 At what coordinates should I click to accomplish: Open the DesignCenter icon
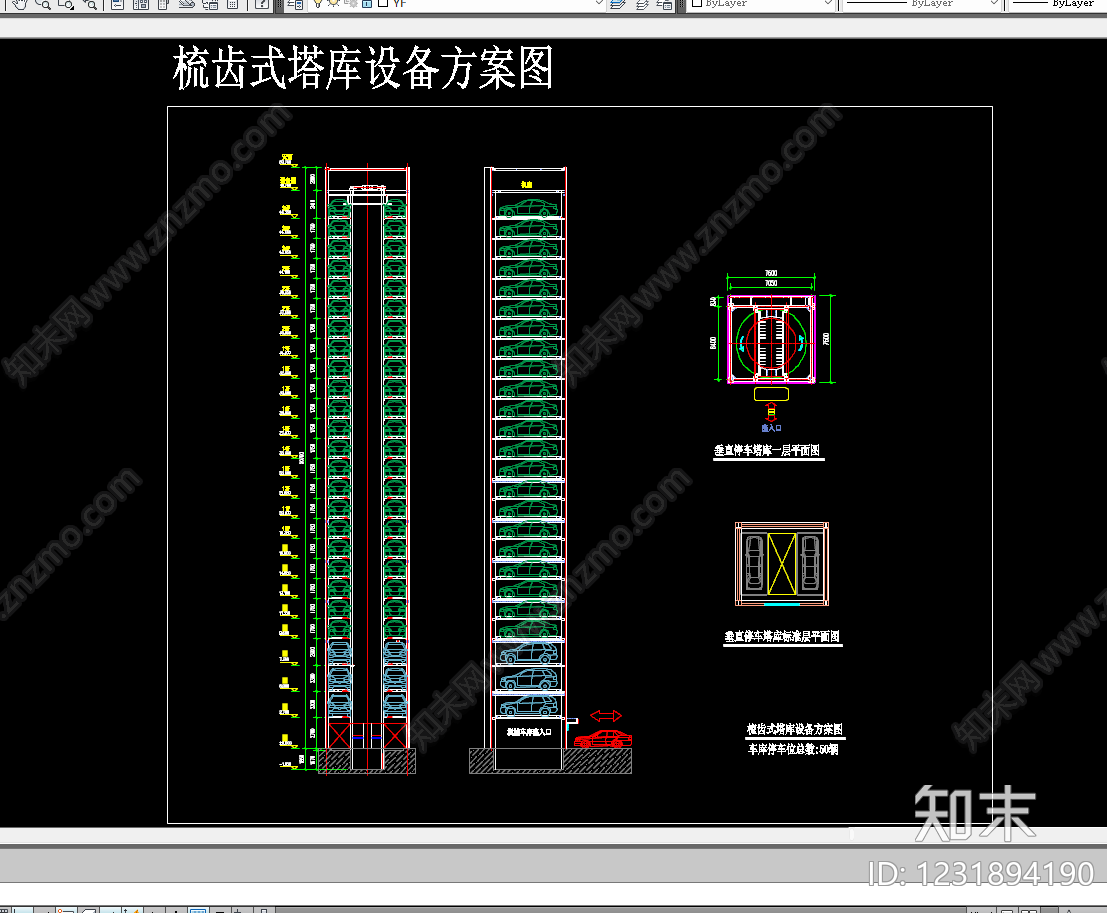tap(141, 4)
